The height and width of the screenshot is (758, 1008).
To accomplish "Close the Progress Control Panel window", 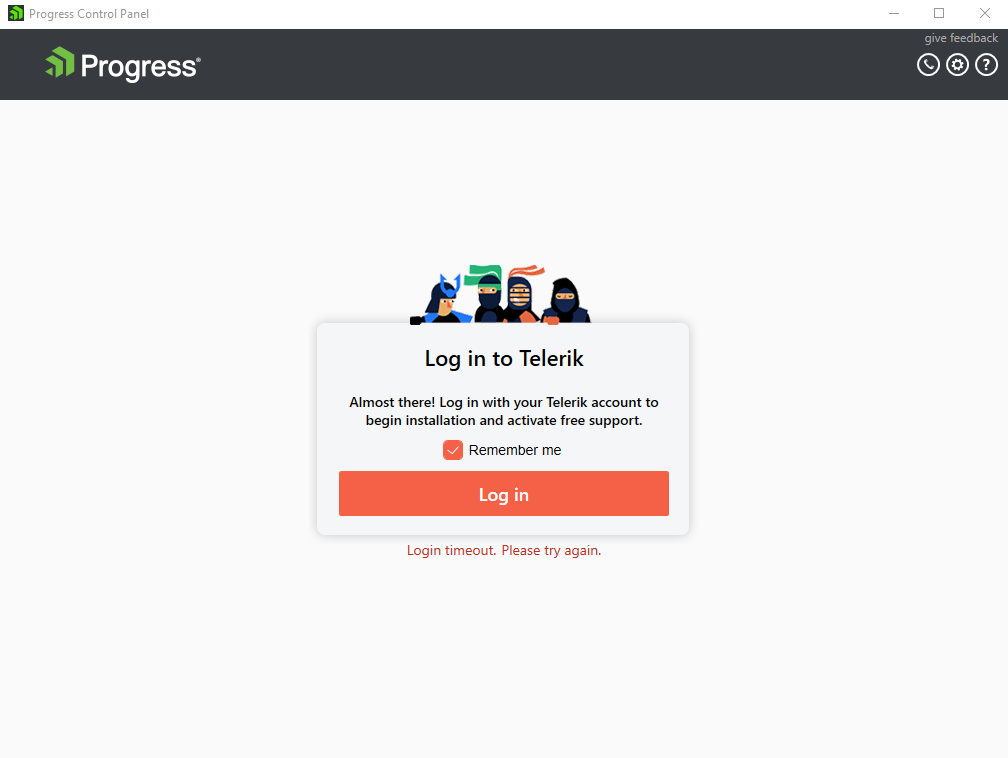I will coord(984,14).
